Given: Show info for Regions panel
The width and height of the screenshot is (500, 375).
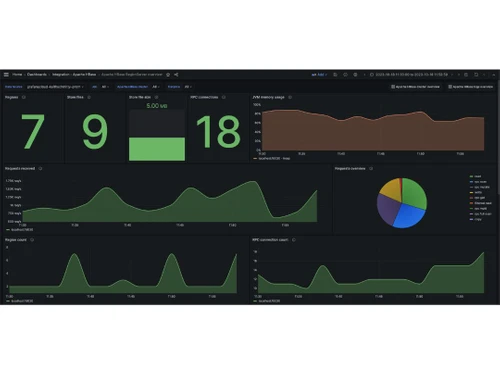Looking at the screenshot, I should coord(24,97).
